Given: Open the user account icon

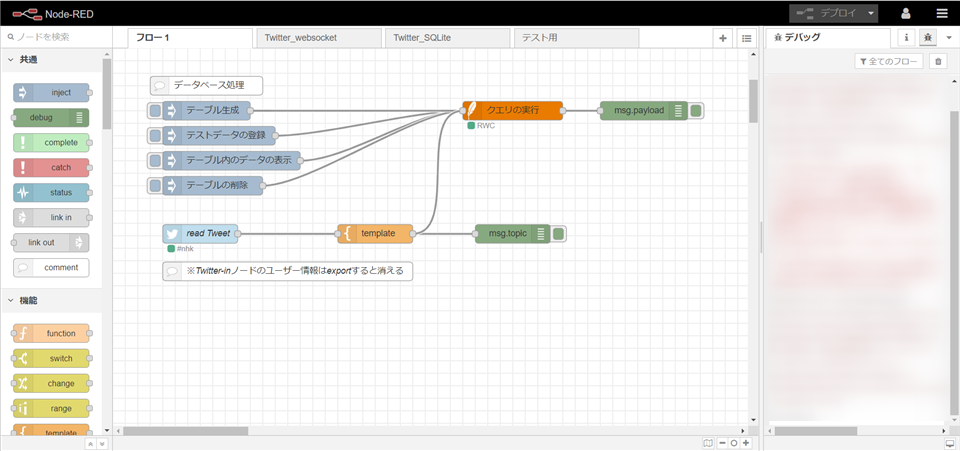Looking at the screenshot, I should coord(906,13).
